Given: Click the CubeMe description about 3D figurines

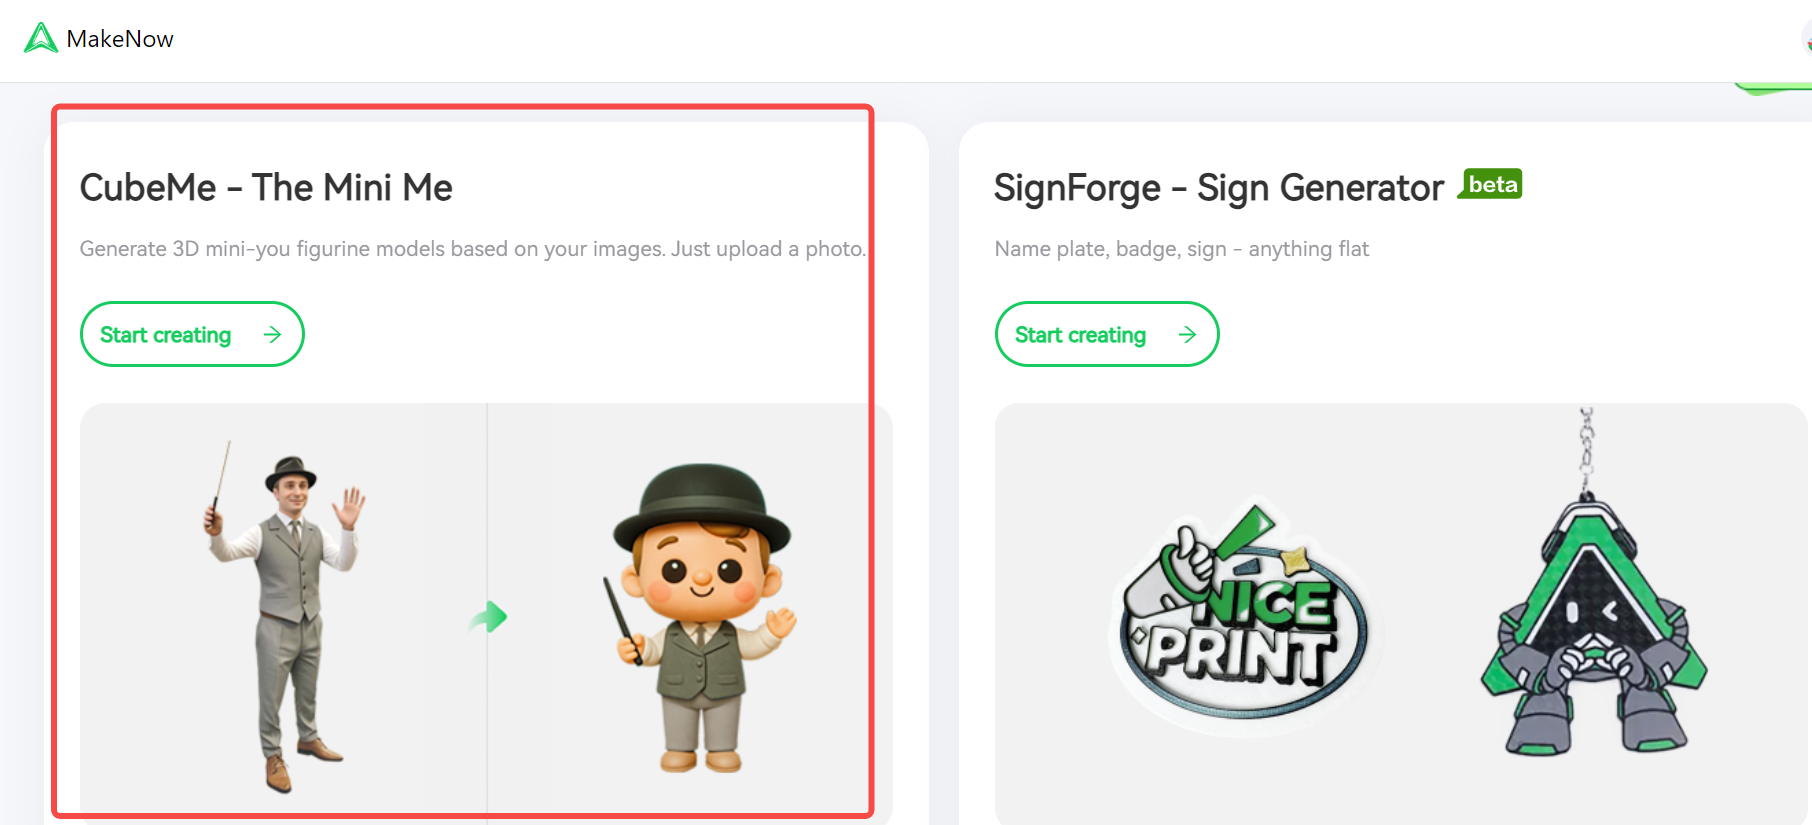Looking at the screenshot, I should coord(472,249).
